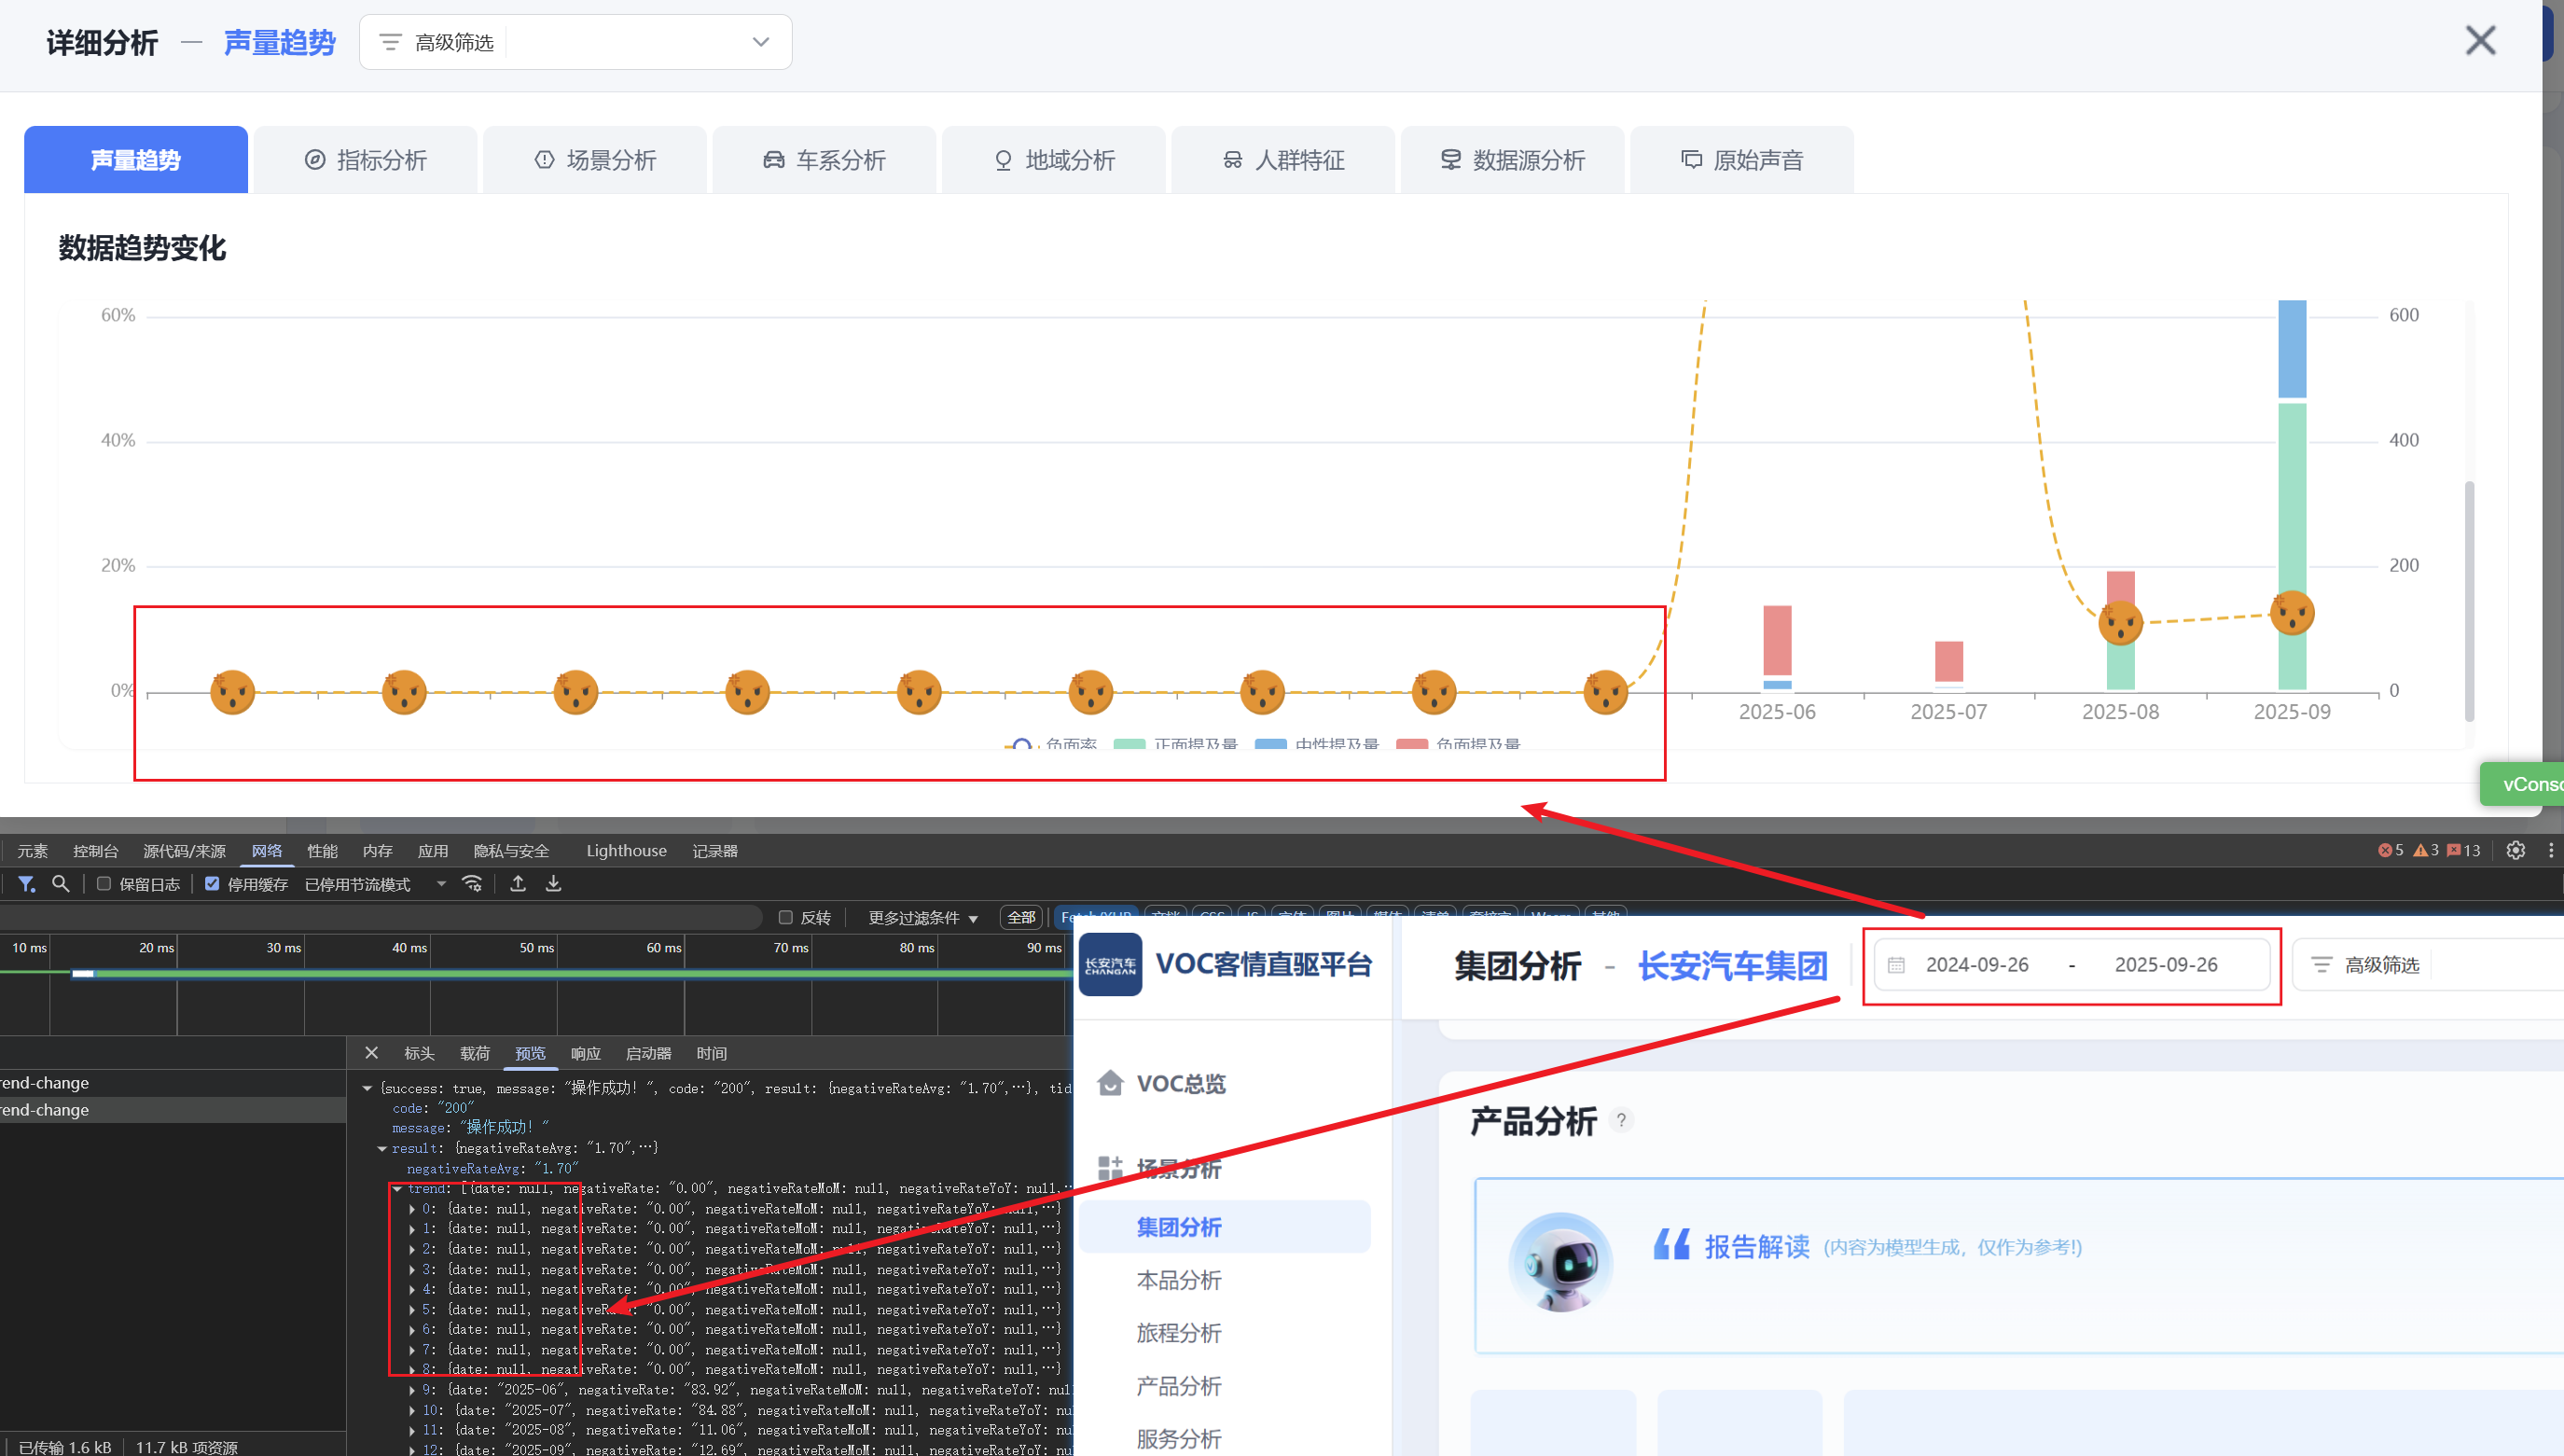Open DevTools settings gear icon
The height and width of the screenshot is (1456, 2564).
2515,850
